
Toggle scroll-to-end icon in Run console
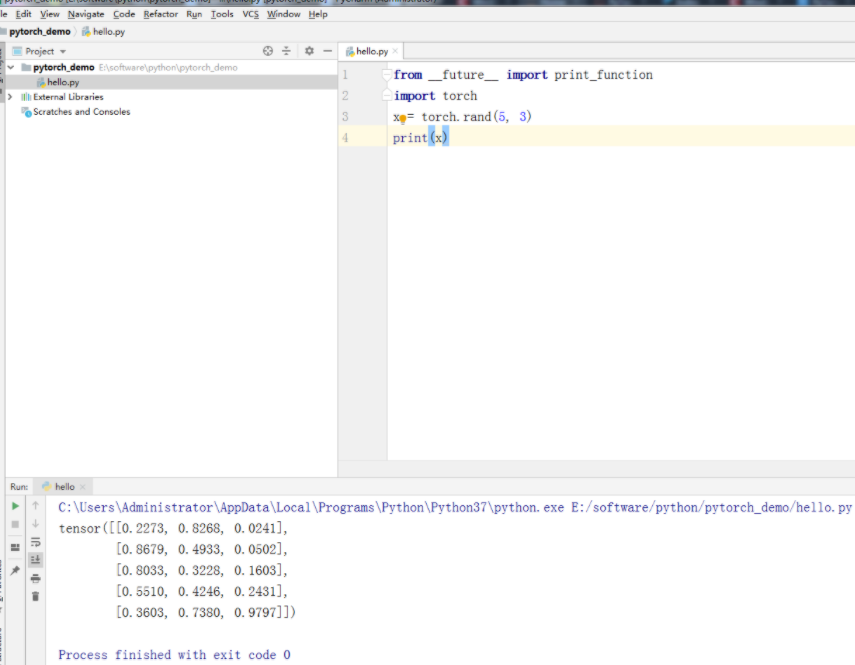click(x=35, y=560)
